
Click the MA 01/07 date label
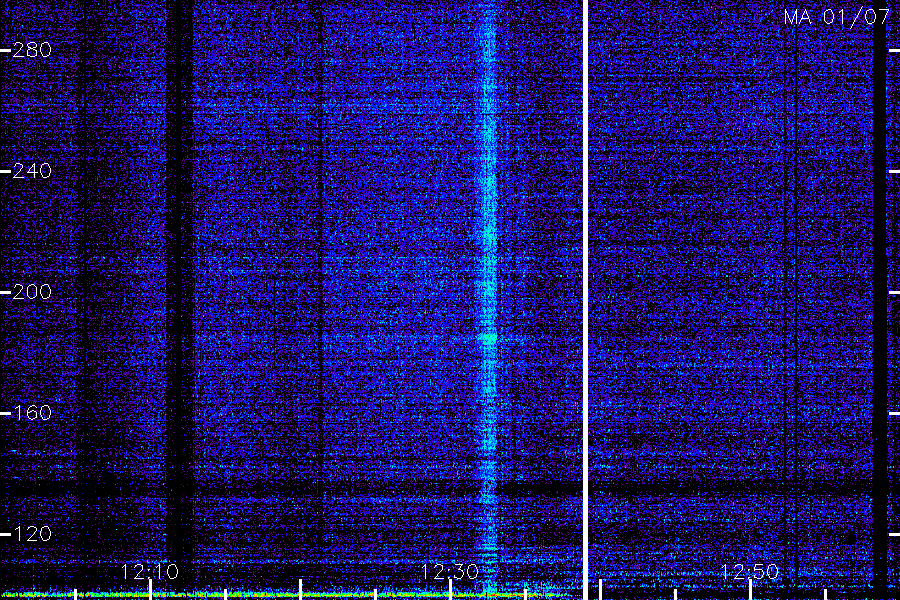point(836,17)
